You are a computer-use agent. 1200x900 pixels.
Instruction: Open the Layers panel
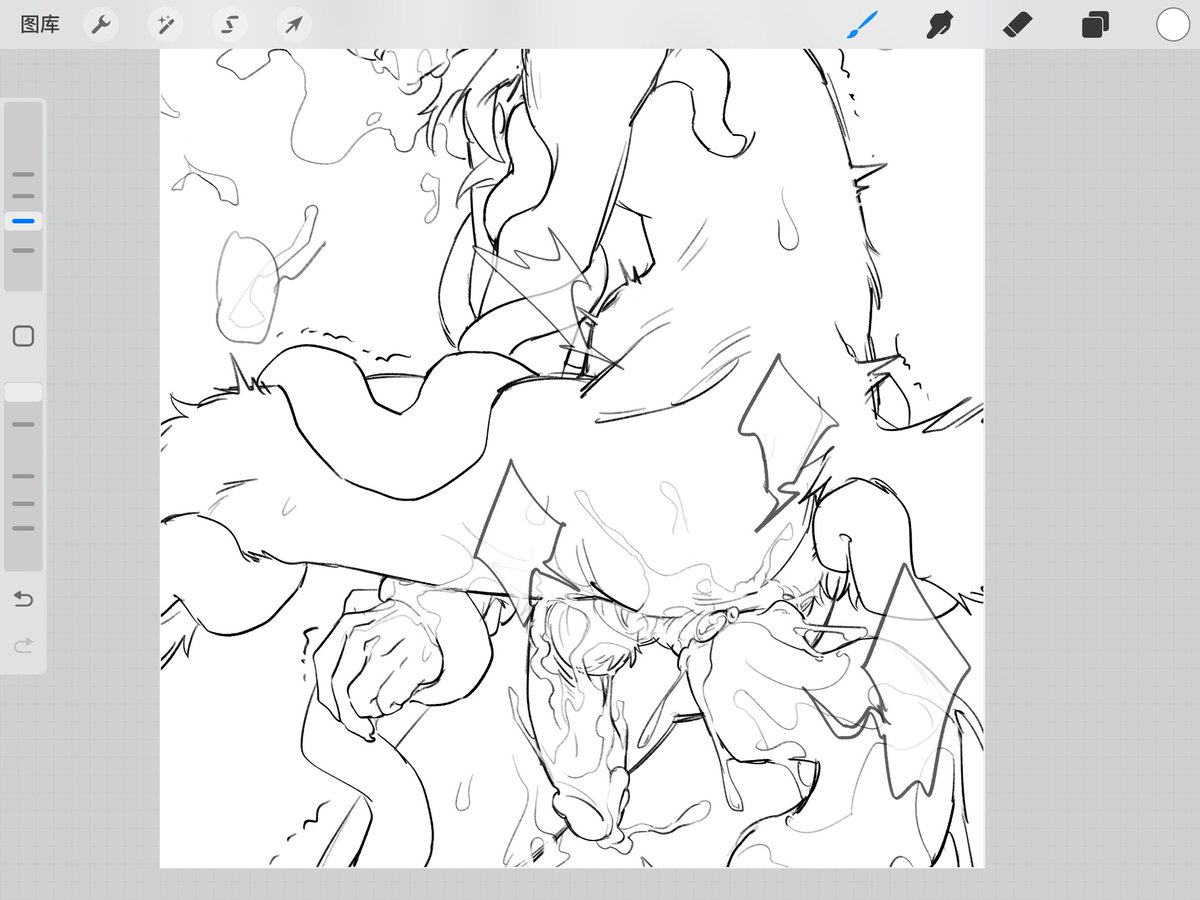tap(1095, 25)
